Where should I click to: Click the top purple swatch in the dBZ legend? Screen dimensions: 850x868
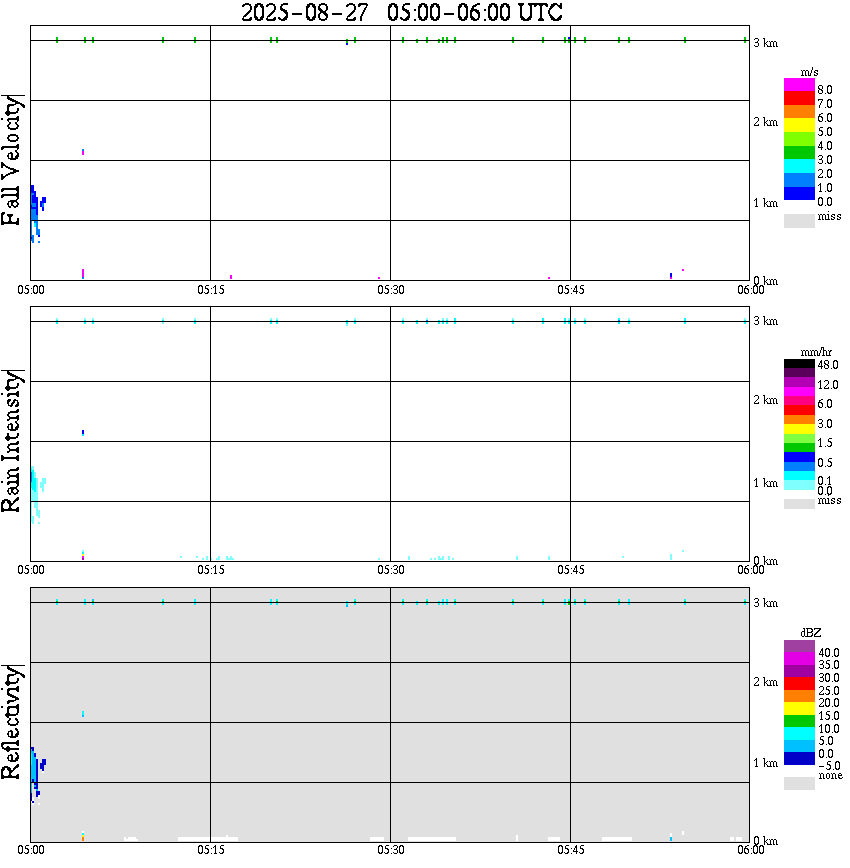[x=799, y=647]
